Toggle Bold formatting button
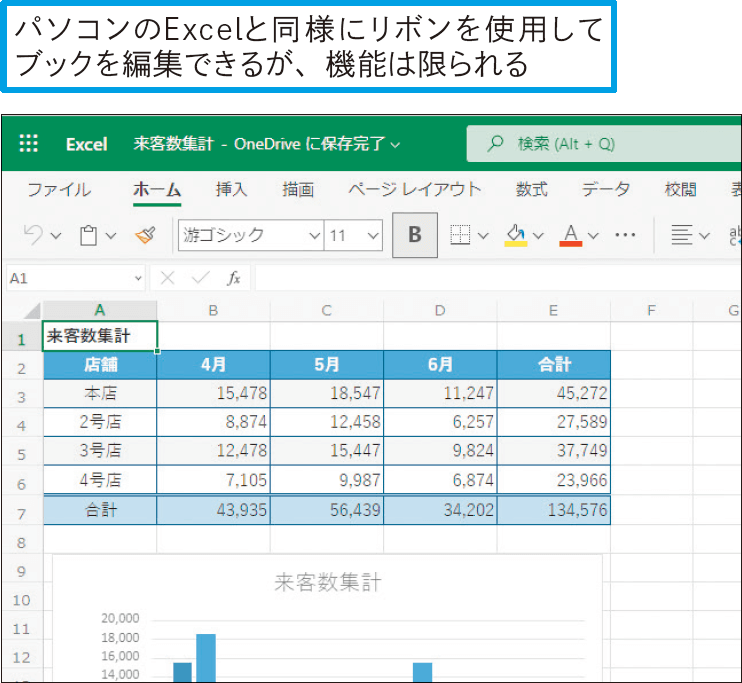 click(x=415, y=235)
